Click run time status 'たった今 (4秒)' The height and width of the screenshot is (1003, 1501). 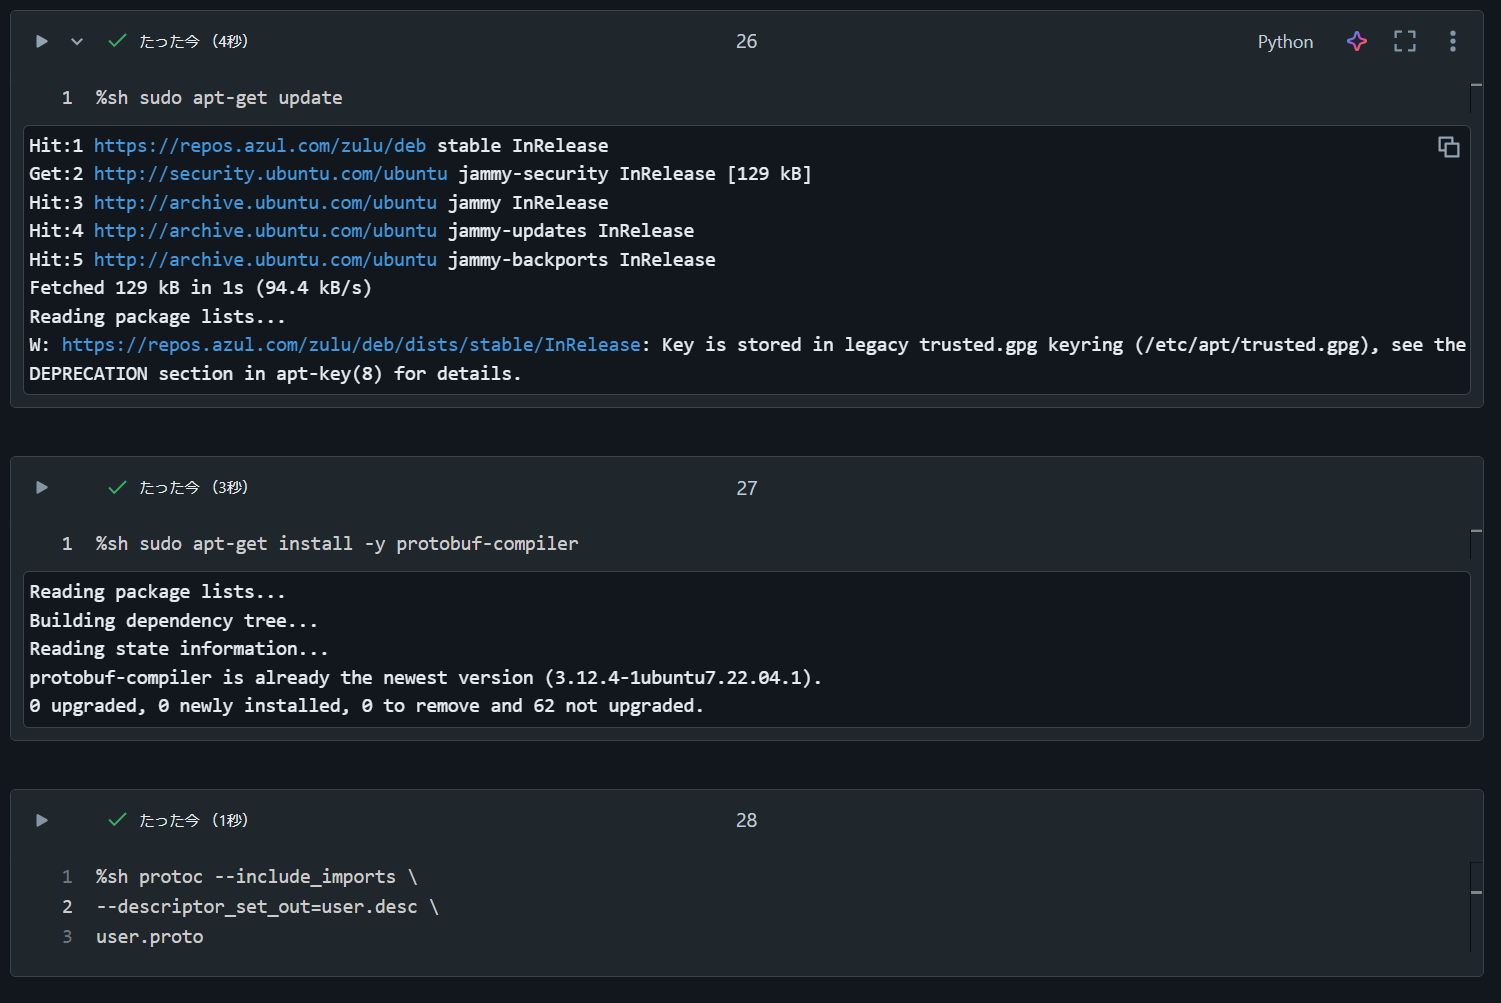click(x=194, y=41)
